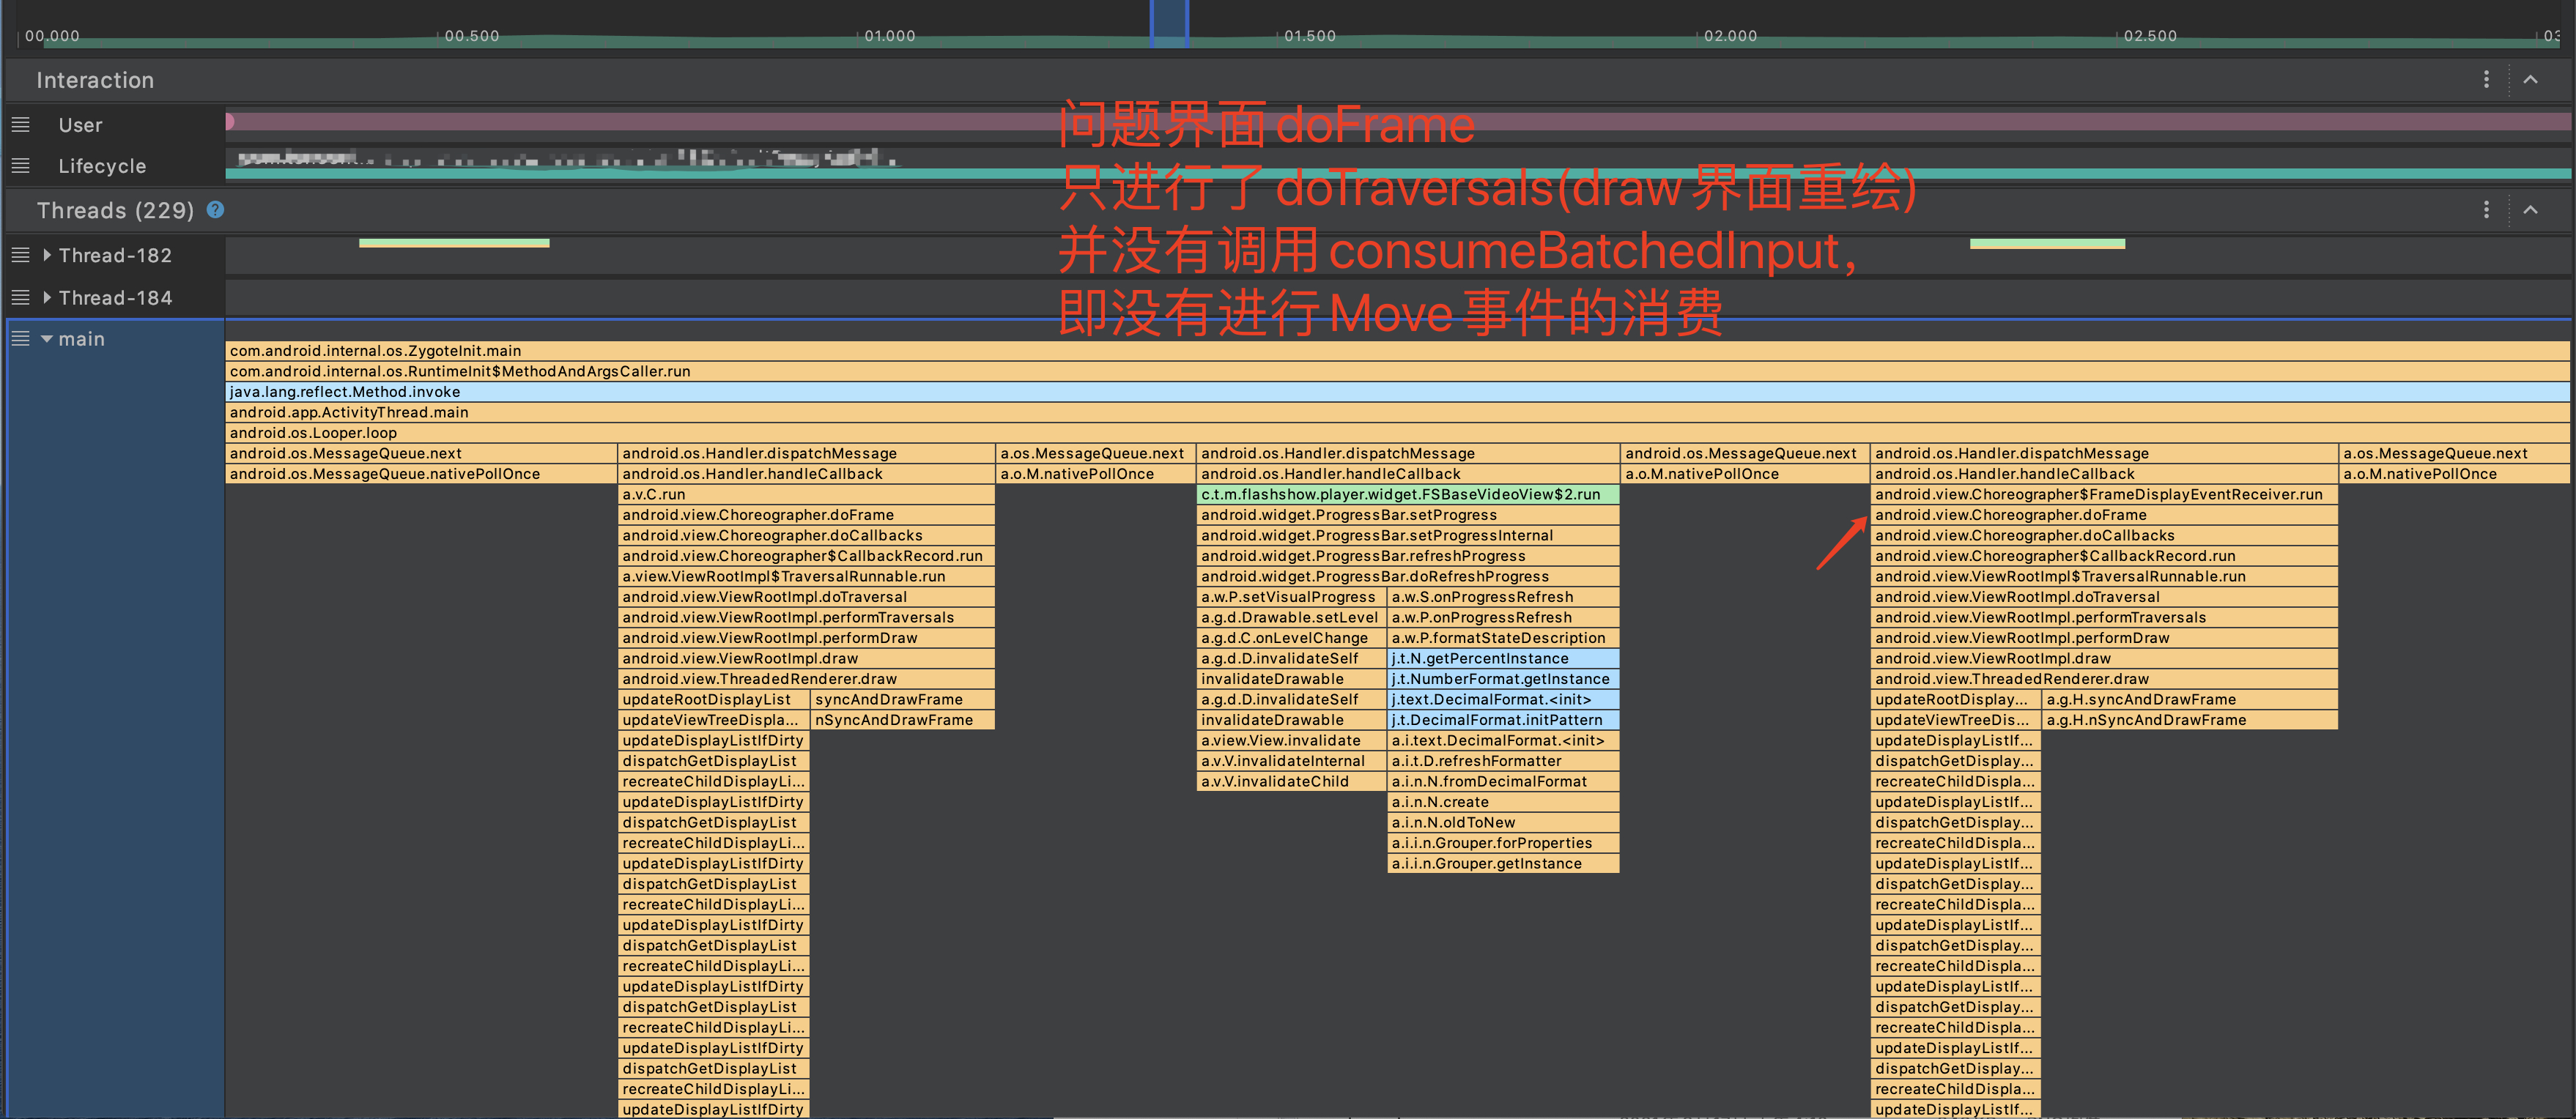The height and width of the screenshot is (1119, 2576).
Task: Collapse the main thread flame chart
Action: click(x=47, y=339)
